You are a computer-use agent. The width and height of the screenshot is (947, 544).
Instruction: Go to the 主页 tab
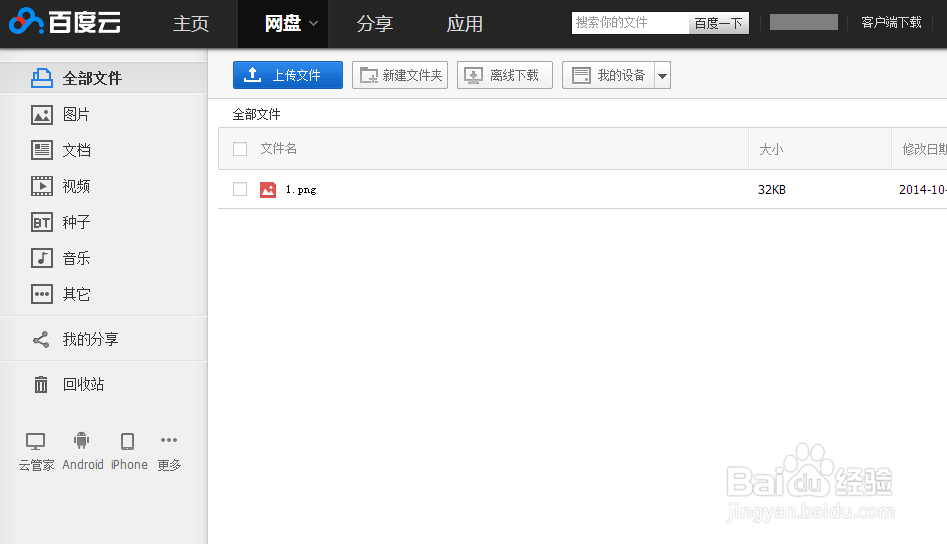point(191,24)
